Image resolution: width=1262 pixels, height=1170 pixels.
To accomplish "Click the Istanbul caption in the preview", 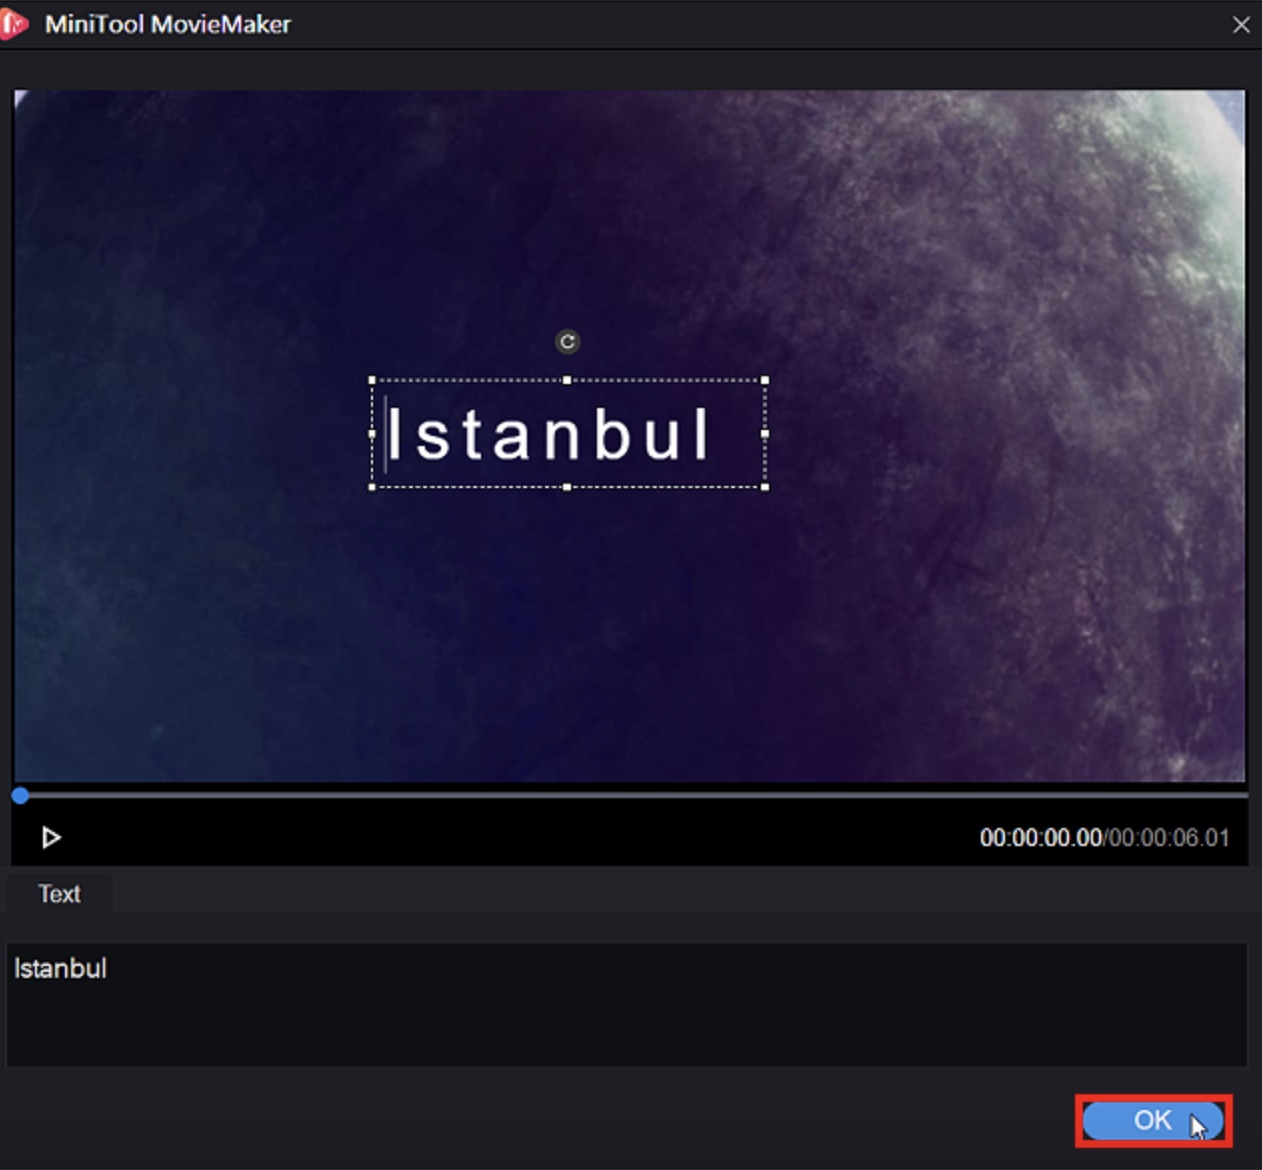I will tap(548, 434).
